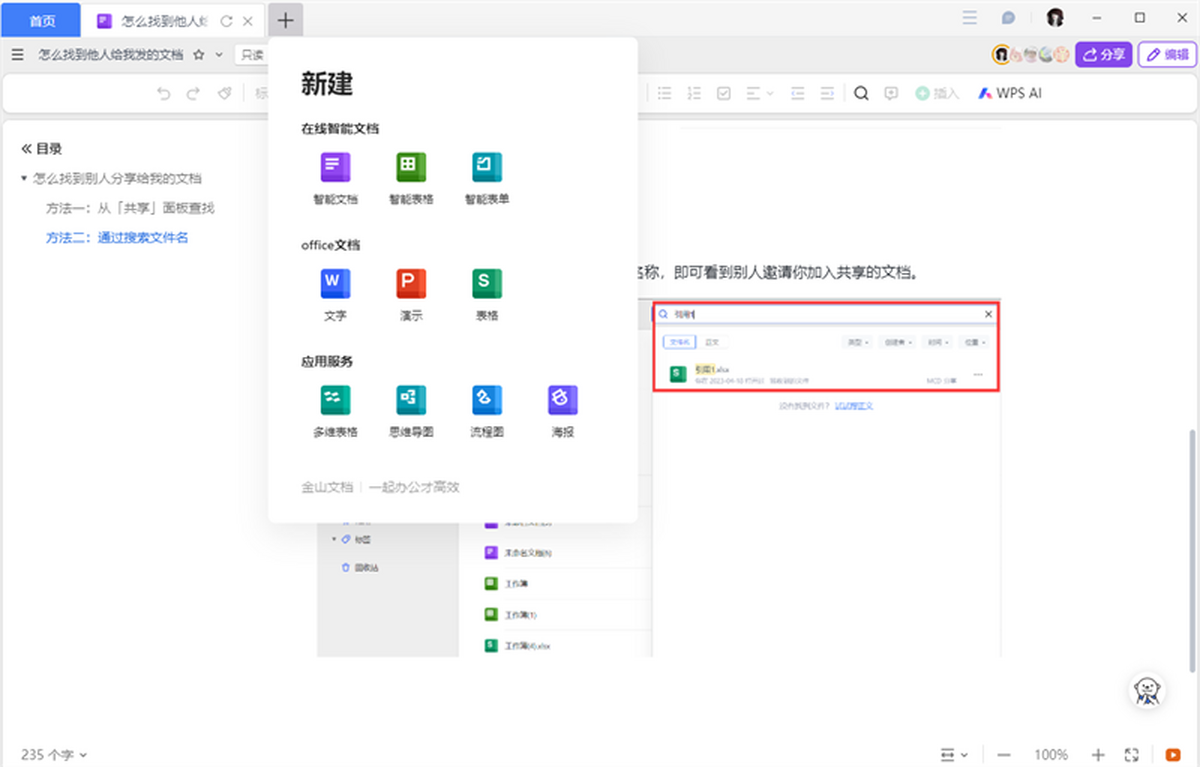Click the 编辑 edit button

pyautogui.click(x=1167, y=55)
